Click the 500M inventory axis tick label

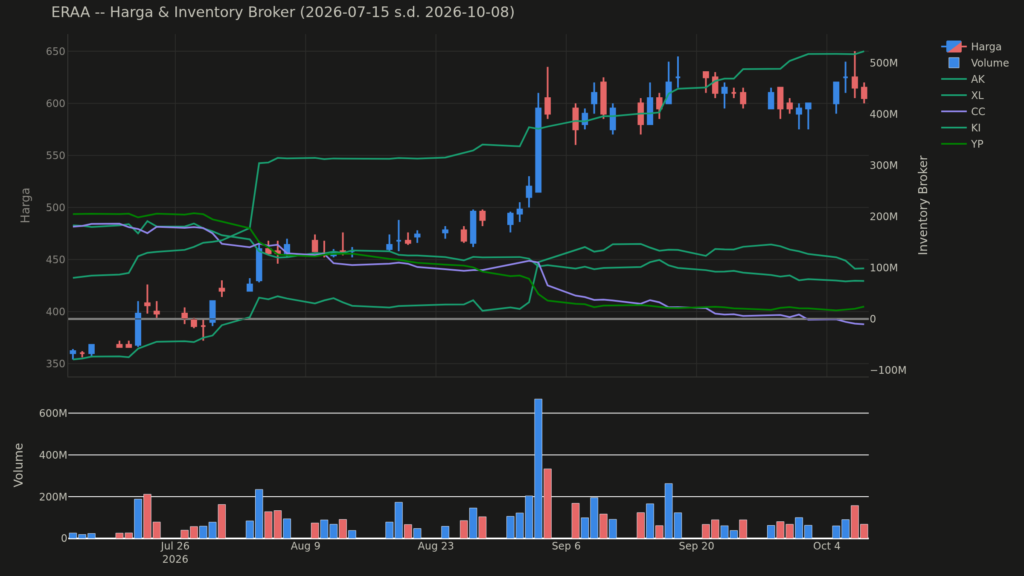click(884, 63)
